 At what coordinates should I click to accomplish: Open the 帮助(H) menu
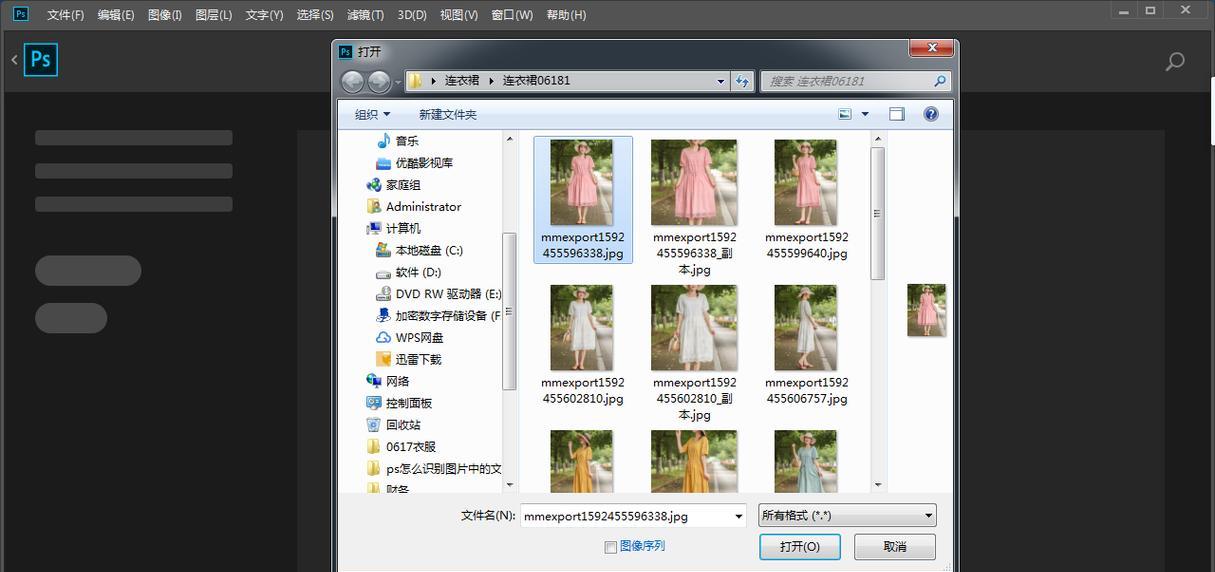pyautogui.click(x=566, y=15)
